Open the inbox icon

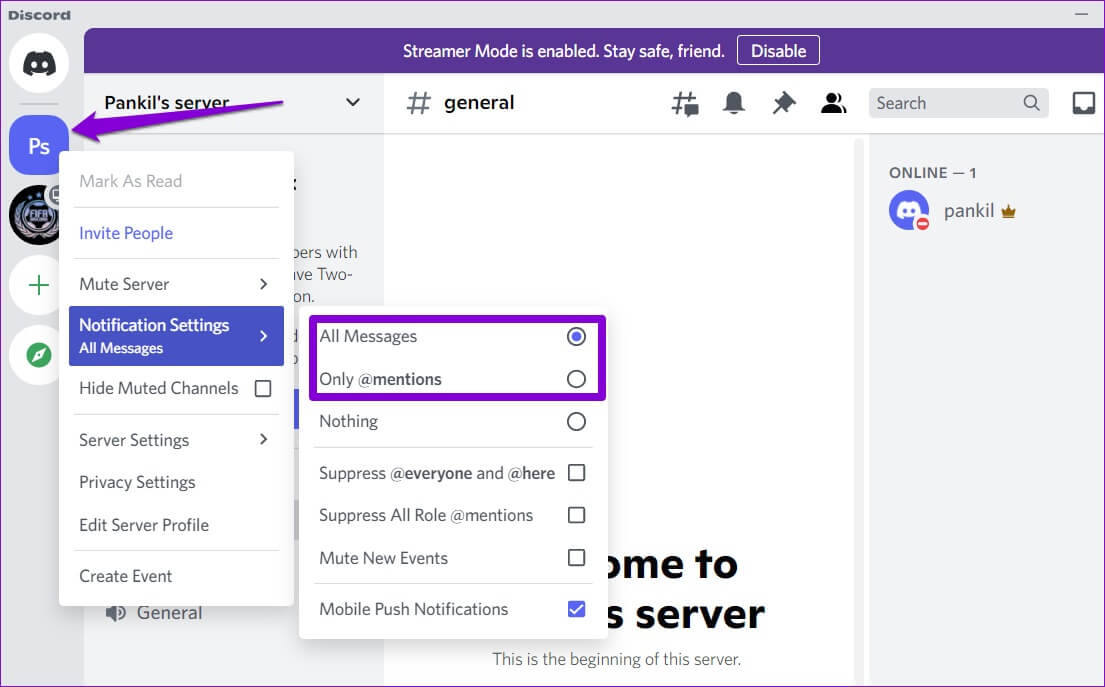coord(1083,104)
